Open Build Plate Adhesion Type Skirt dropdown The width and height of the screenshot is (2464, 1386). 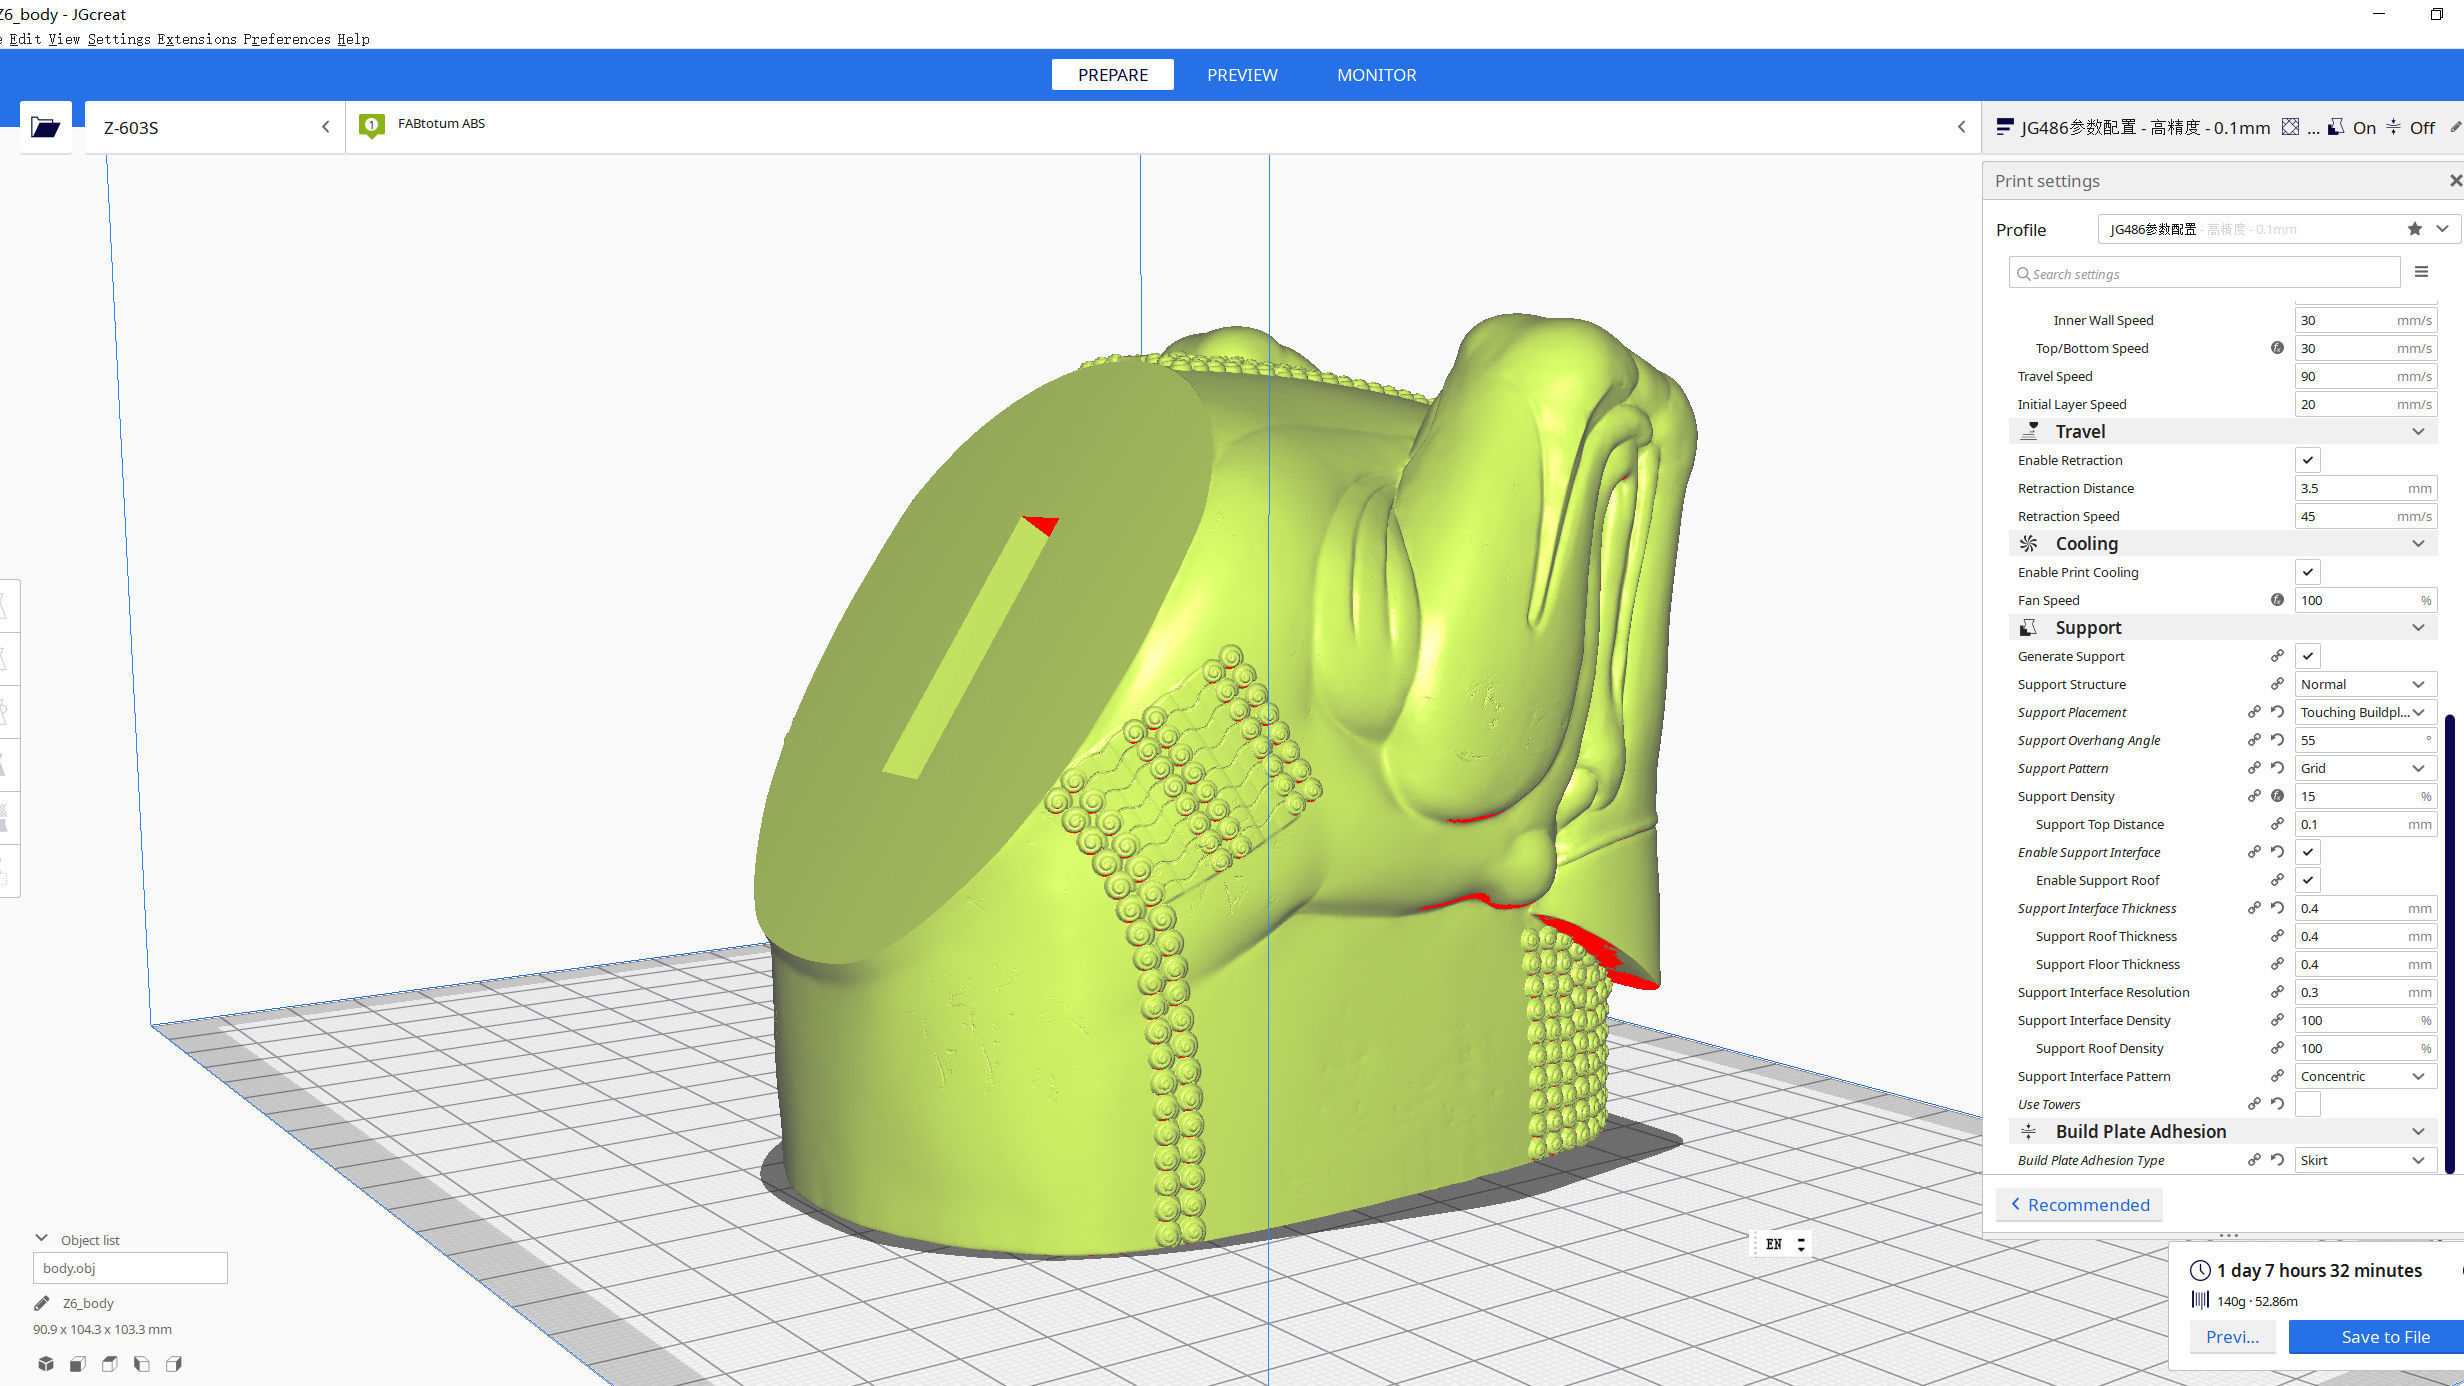coord(2364,1160)
